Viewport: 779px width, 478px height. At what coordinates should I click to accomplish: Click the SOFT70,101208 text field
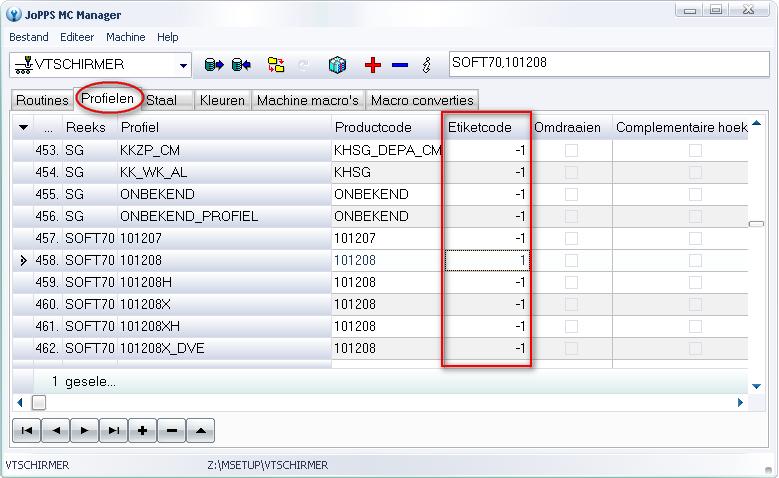click(609, 64)
